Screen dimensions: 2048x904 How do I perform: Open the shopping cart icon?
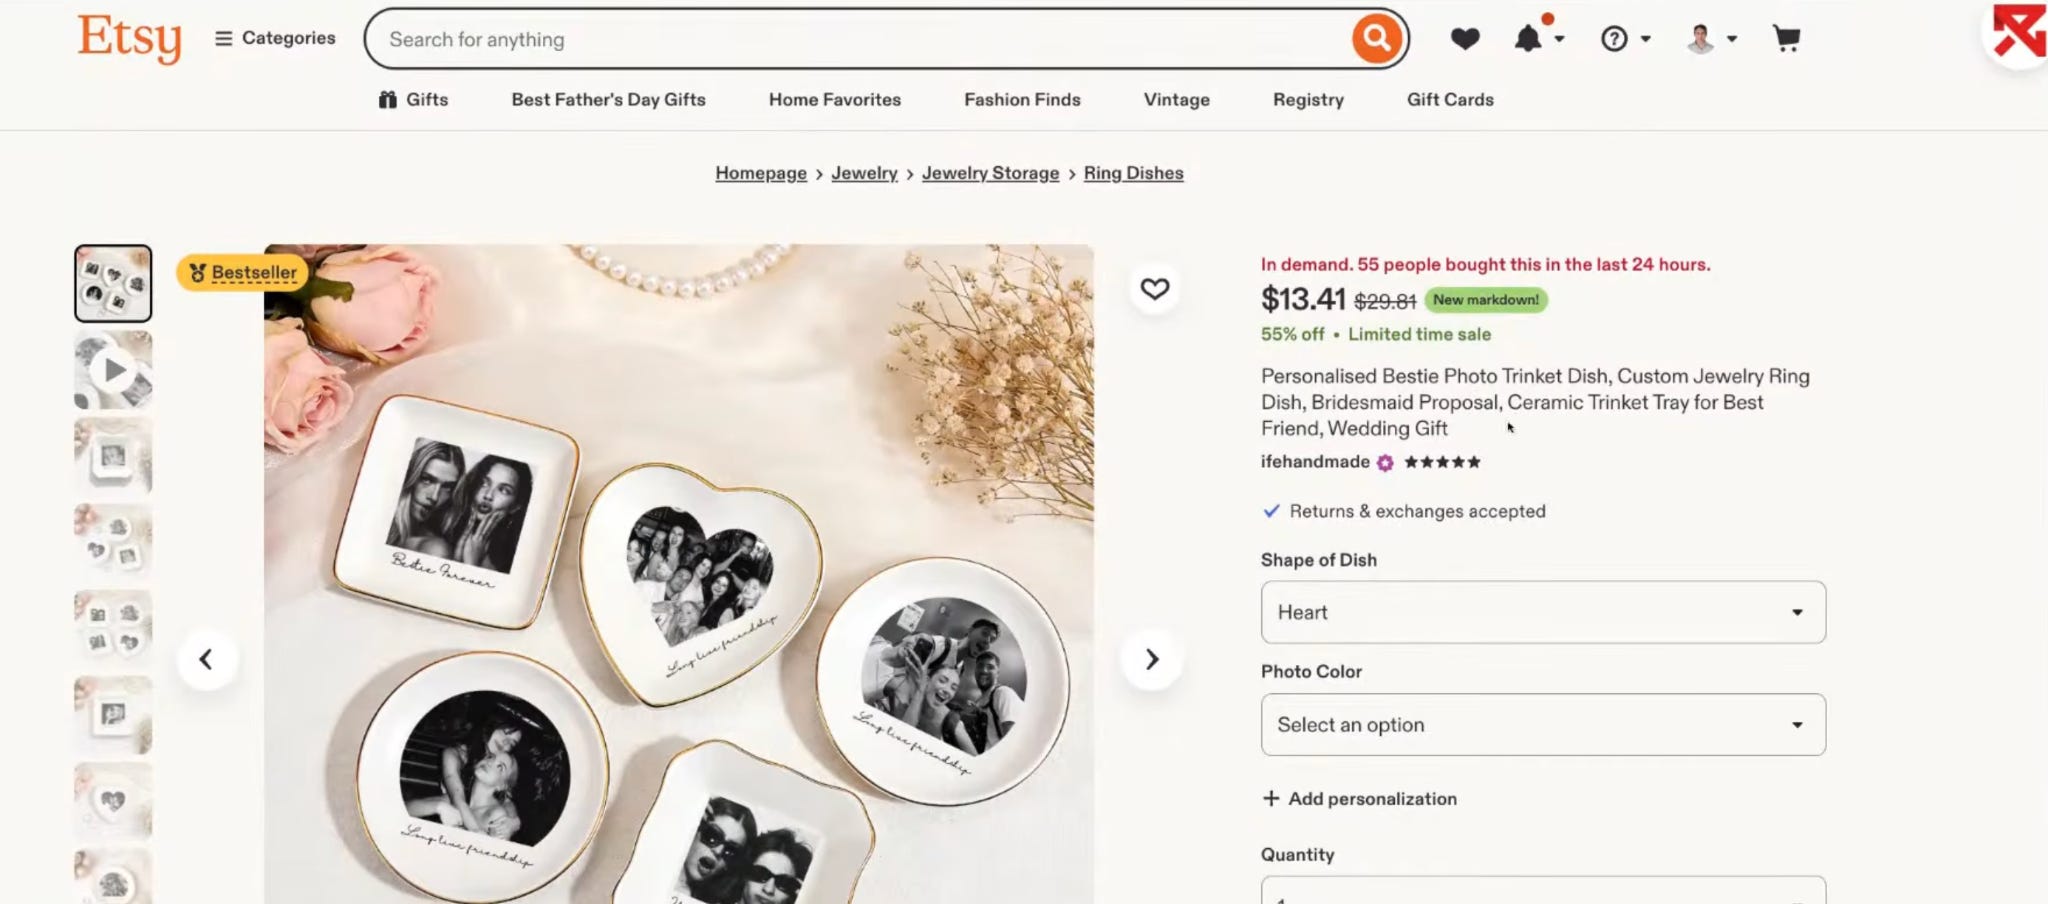coord(1786,39)
